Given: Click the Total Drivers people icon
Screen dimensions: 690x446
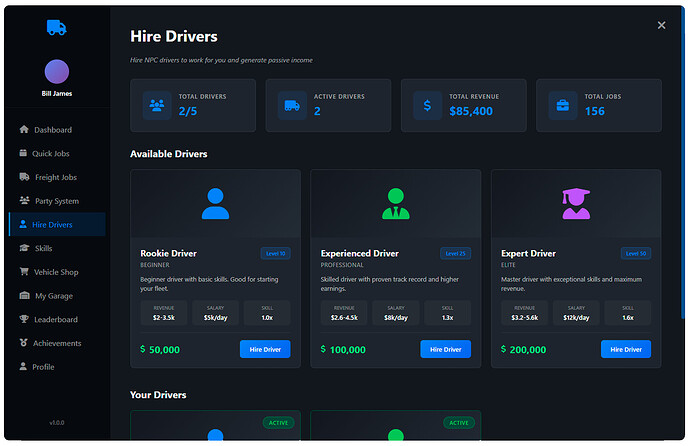Looking at the screenshot, I should [x=158, y=105].
